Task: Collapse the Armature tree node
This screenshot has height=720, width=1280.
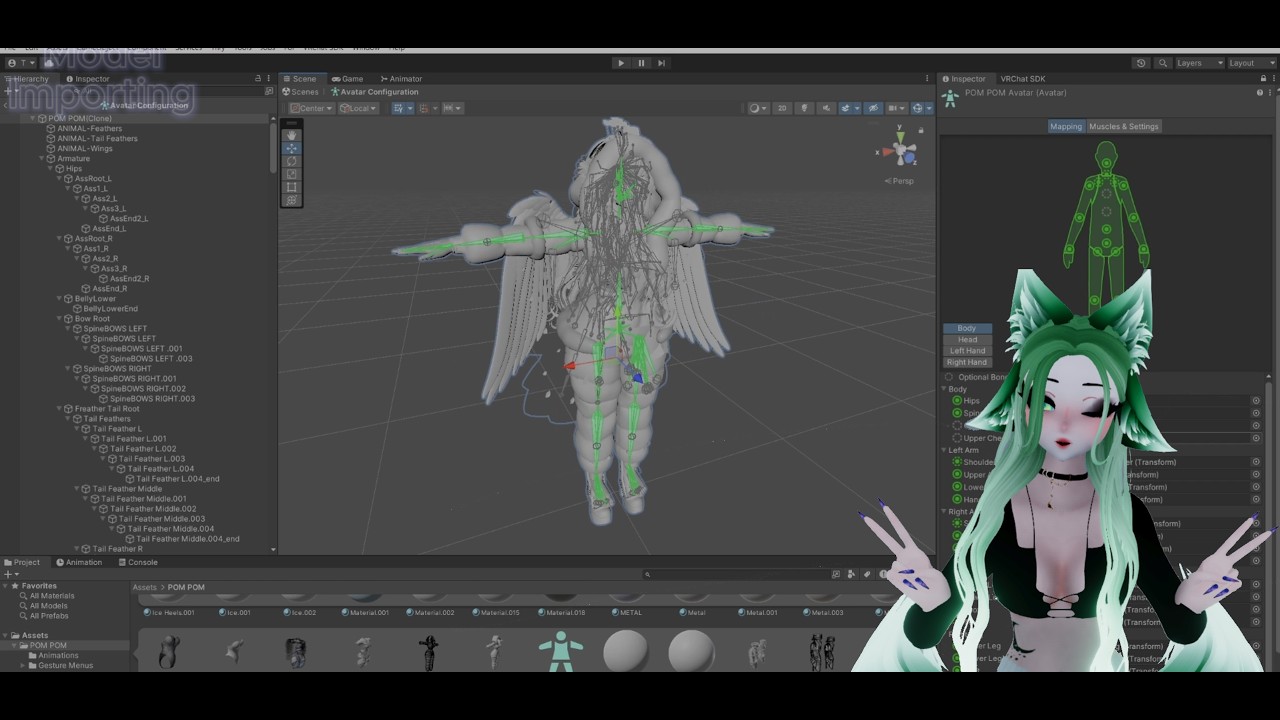Action: coord(42,158)
